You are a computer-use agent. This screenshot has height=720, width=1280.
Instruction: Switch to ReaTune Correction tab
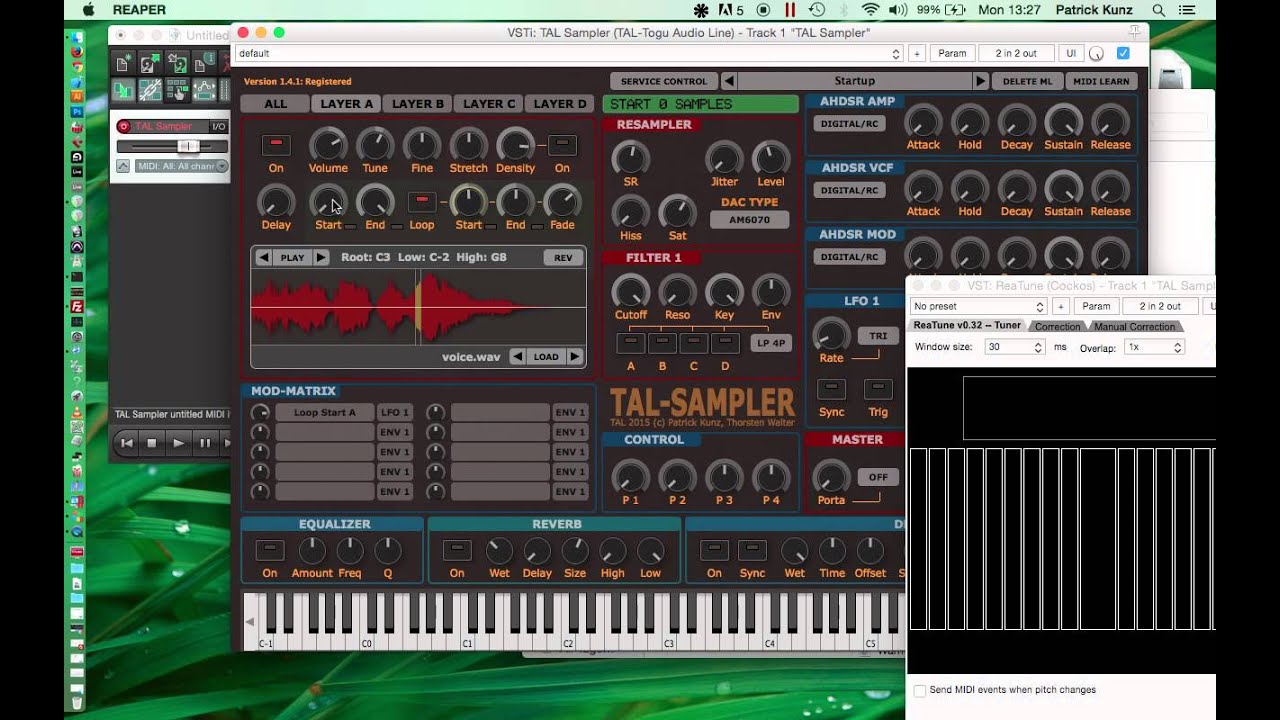pos(1057,326)
